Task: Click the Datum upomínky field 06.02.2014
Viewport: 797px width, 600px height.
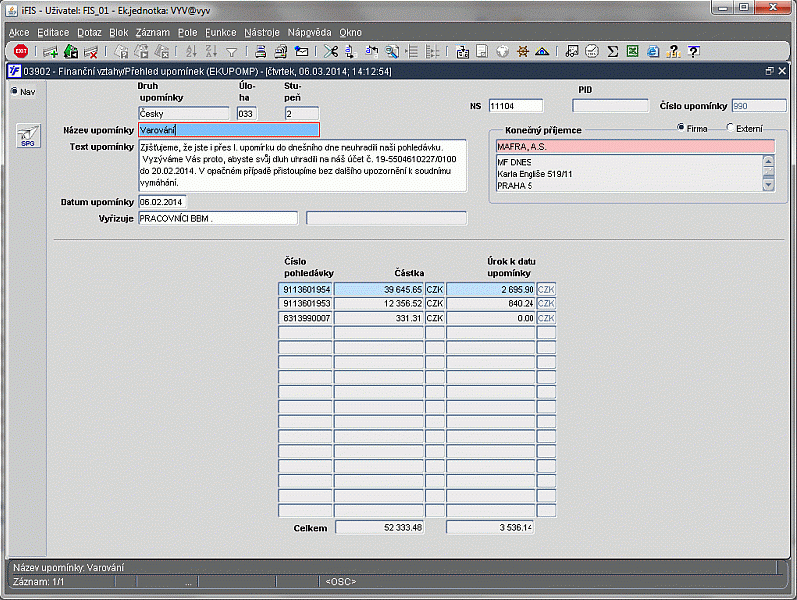Action: 162,202
